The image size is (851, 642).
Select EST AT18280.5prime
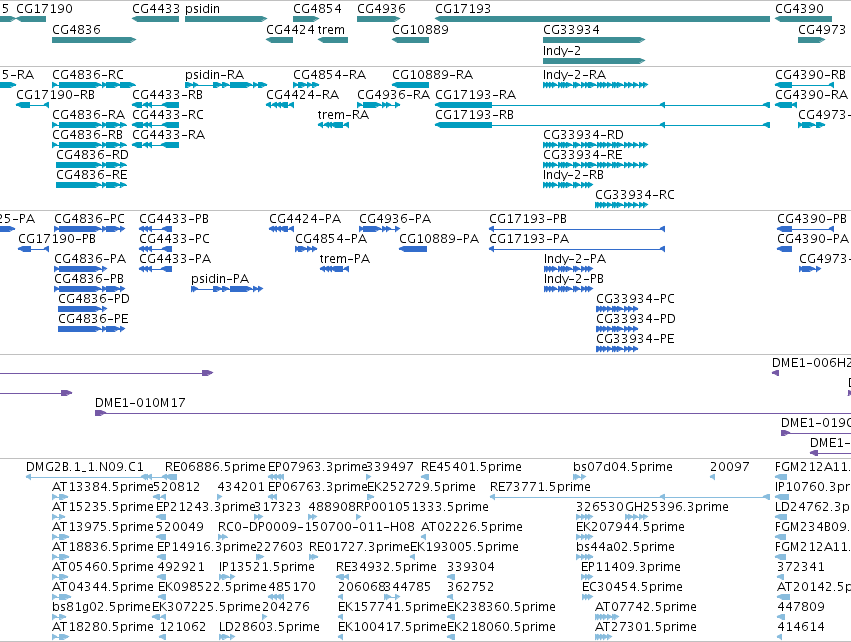[103, 627]
